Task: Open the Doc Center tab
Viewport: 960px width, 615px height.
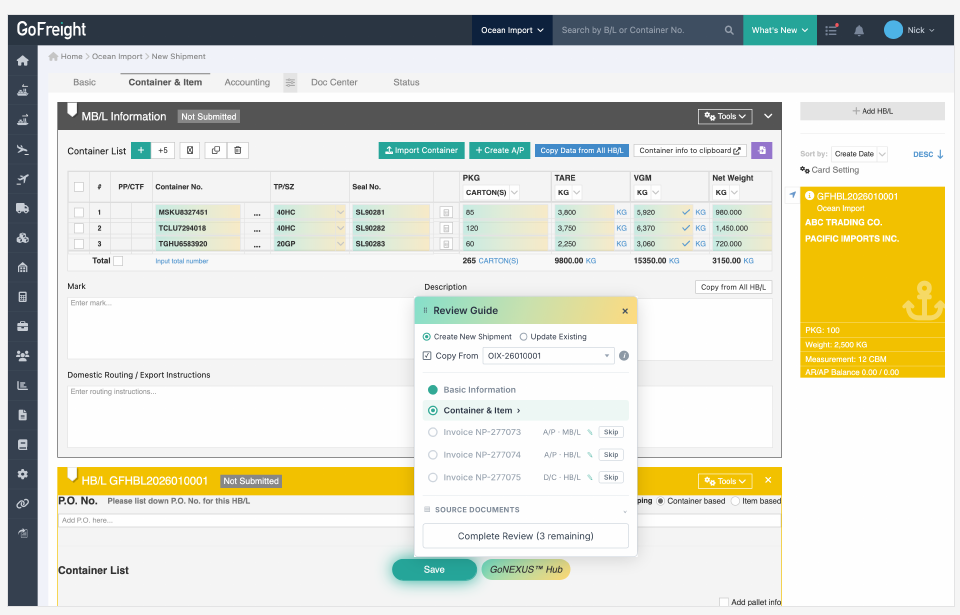Action: coord(334,82)
